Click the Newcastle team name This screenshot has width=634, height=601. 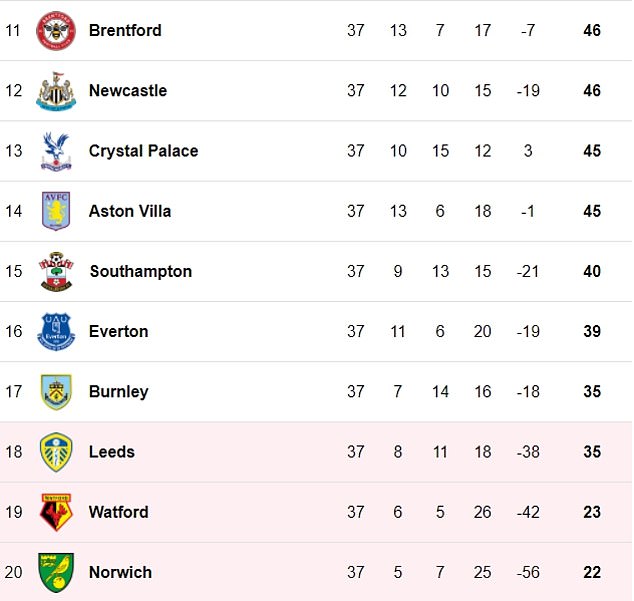(x=128, y=91)
